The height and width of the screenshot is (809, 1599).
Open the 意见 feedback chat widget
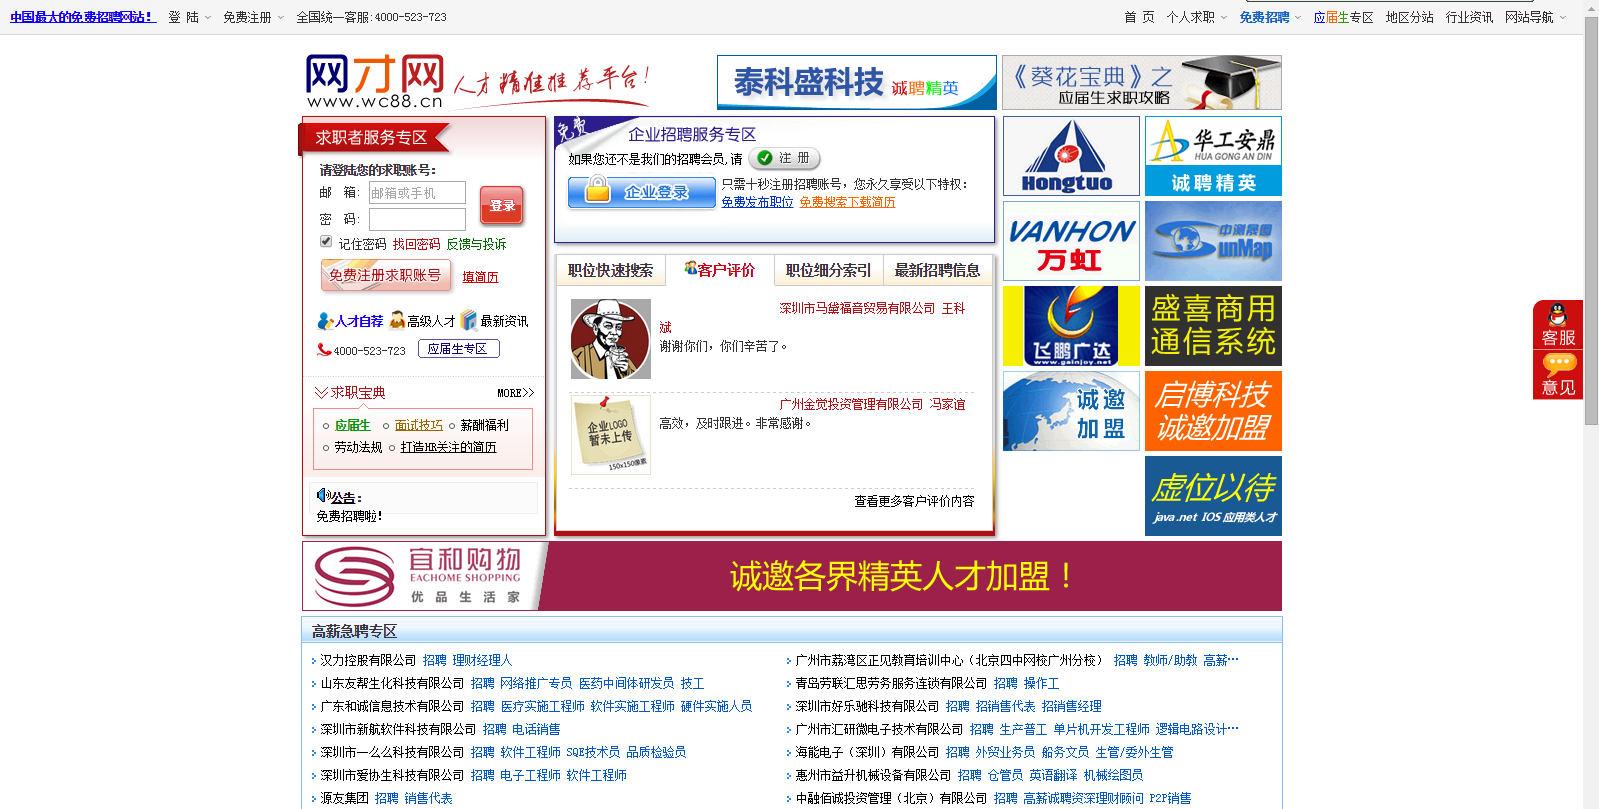point(1558,375)
